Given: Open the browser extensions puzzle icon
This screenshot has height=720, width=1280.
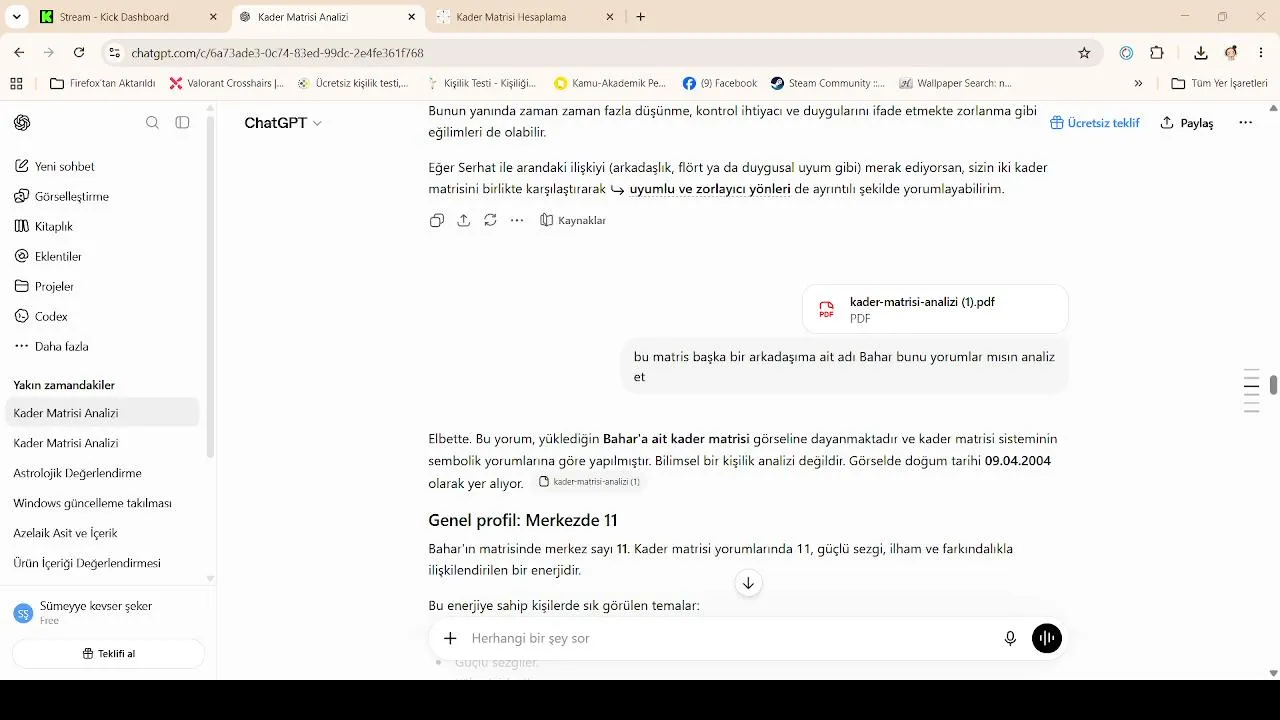Looking at the screenshot, I should [1157, 53].
